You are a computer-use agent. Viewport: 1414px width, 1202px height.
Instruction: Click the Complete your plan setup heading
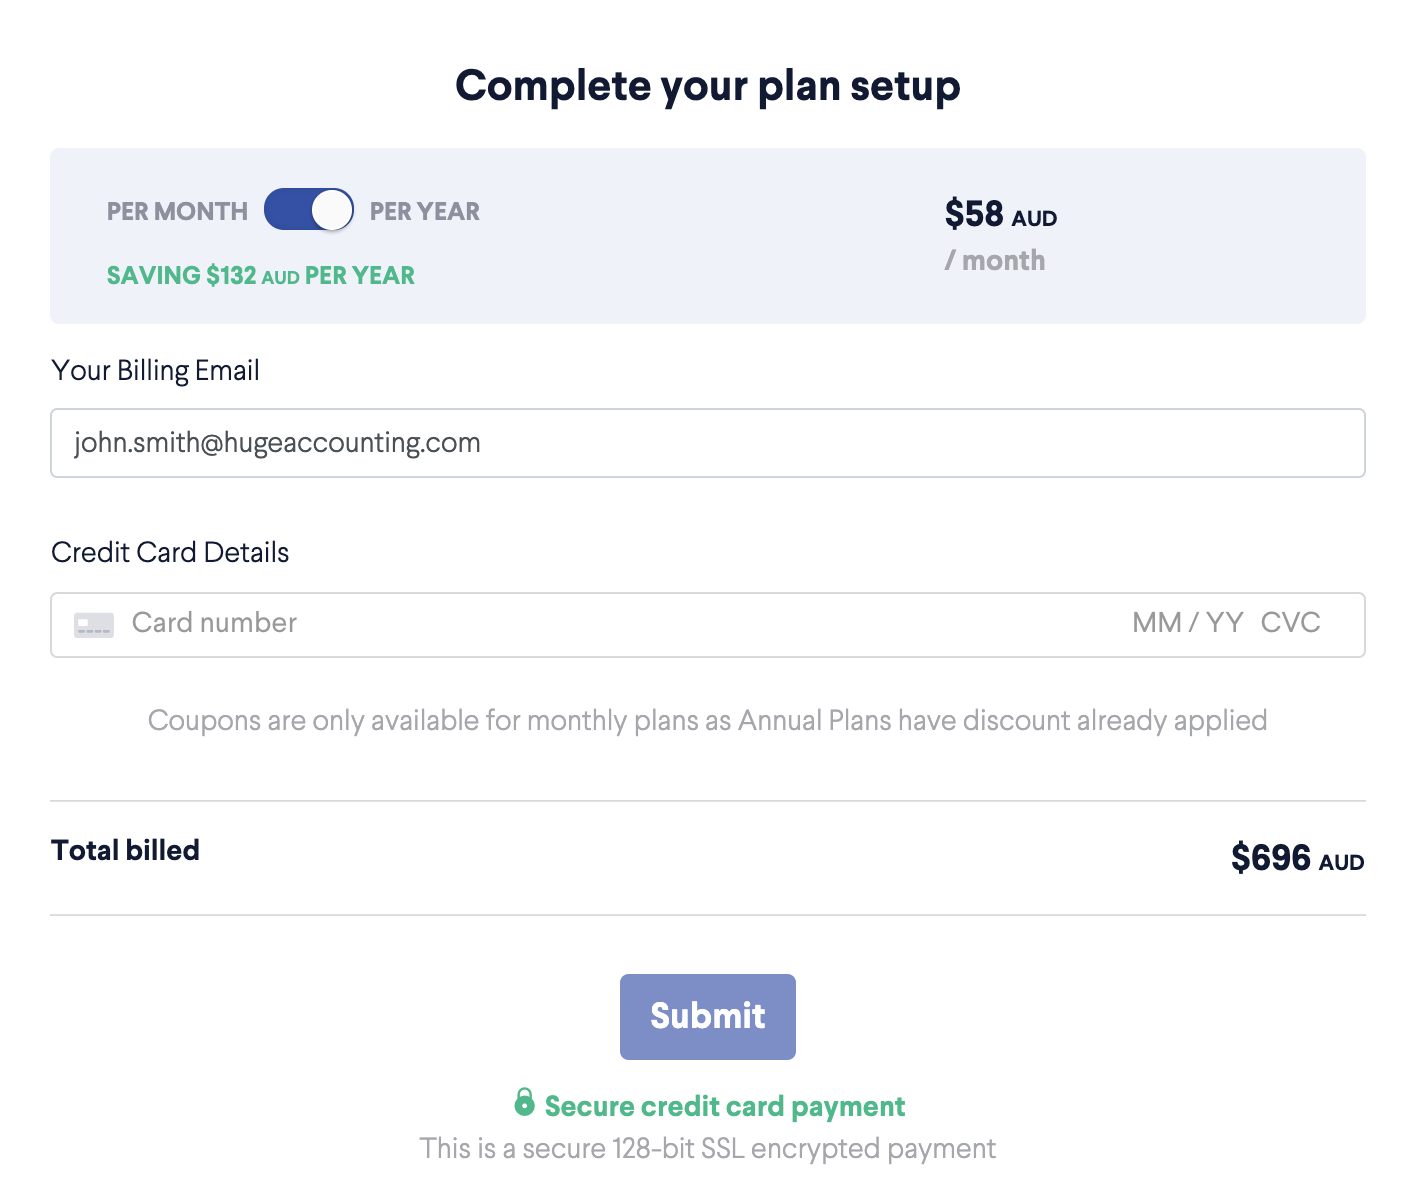pyautogui.click(x=707, y=86)
